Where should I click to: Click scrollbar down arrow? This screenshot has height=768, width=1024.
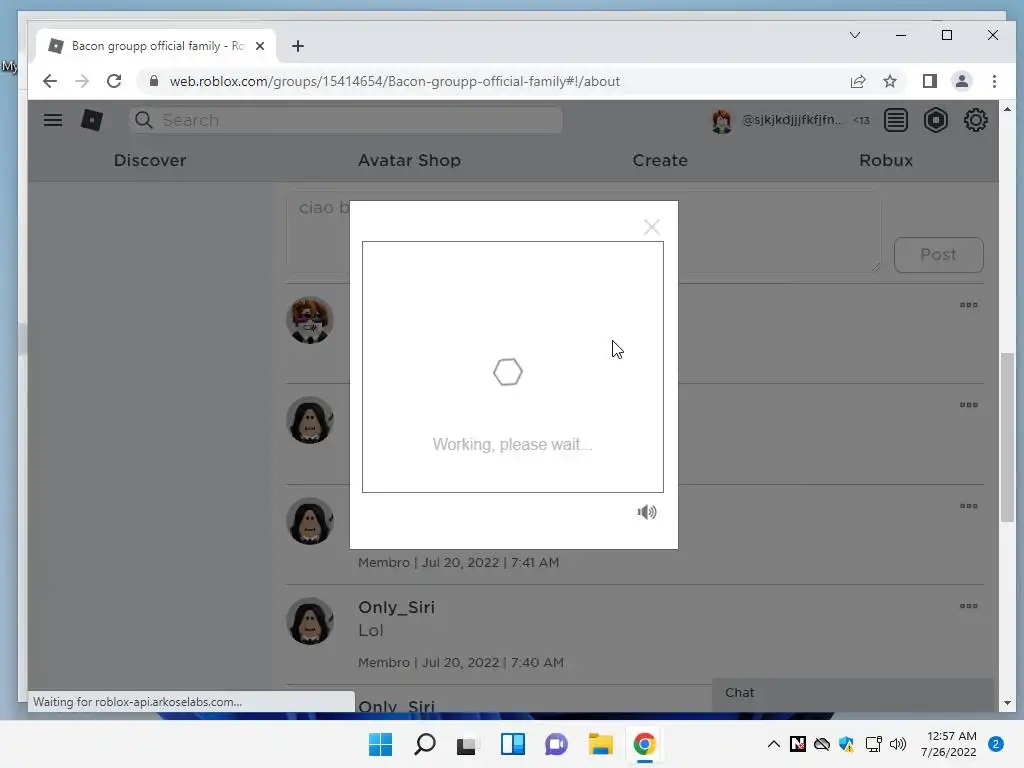(1007, 703)
